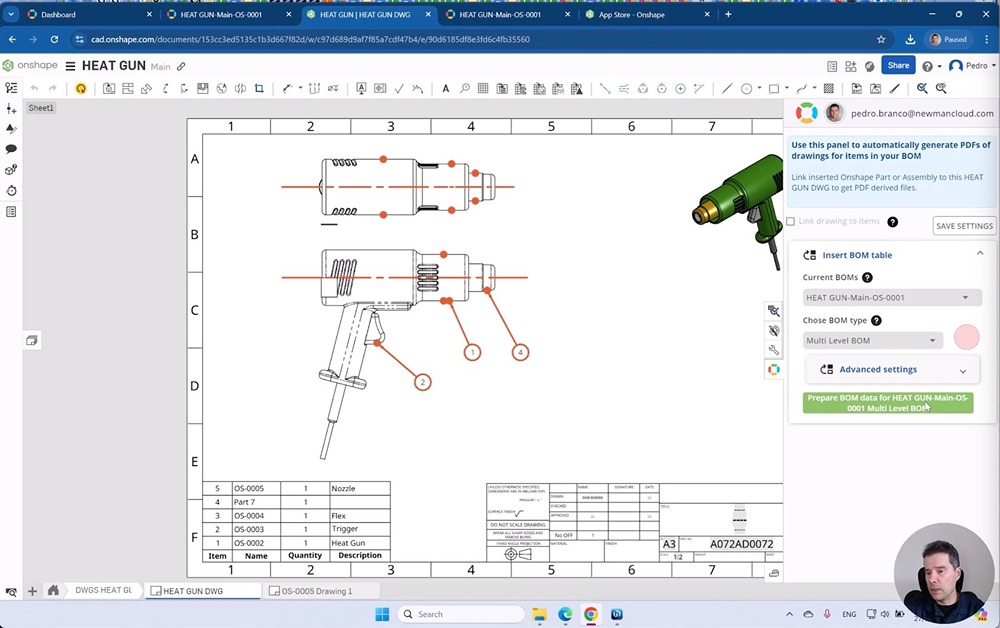The height and width of the screenshot is (628, 1000).
Task: Open Microsoft Edge from the taskbar
Action: pyautogui.click(x=565, y=614)
